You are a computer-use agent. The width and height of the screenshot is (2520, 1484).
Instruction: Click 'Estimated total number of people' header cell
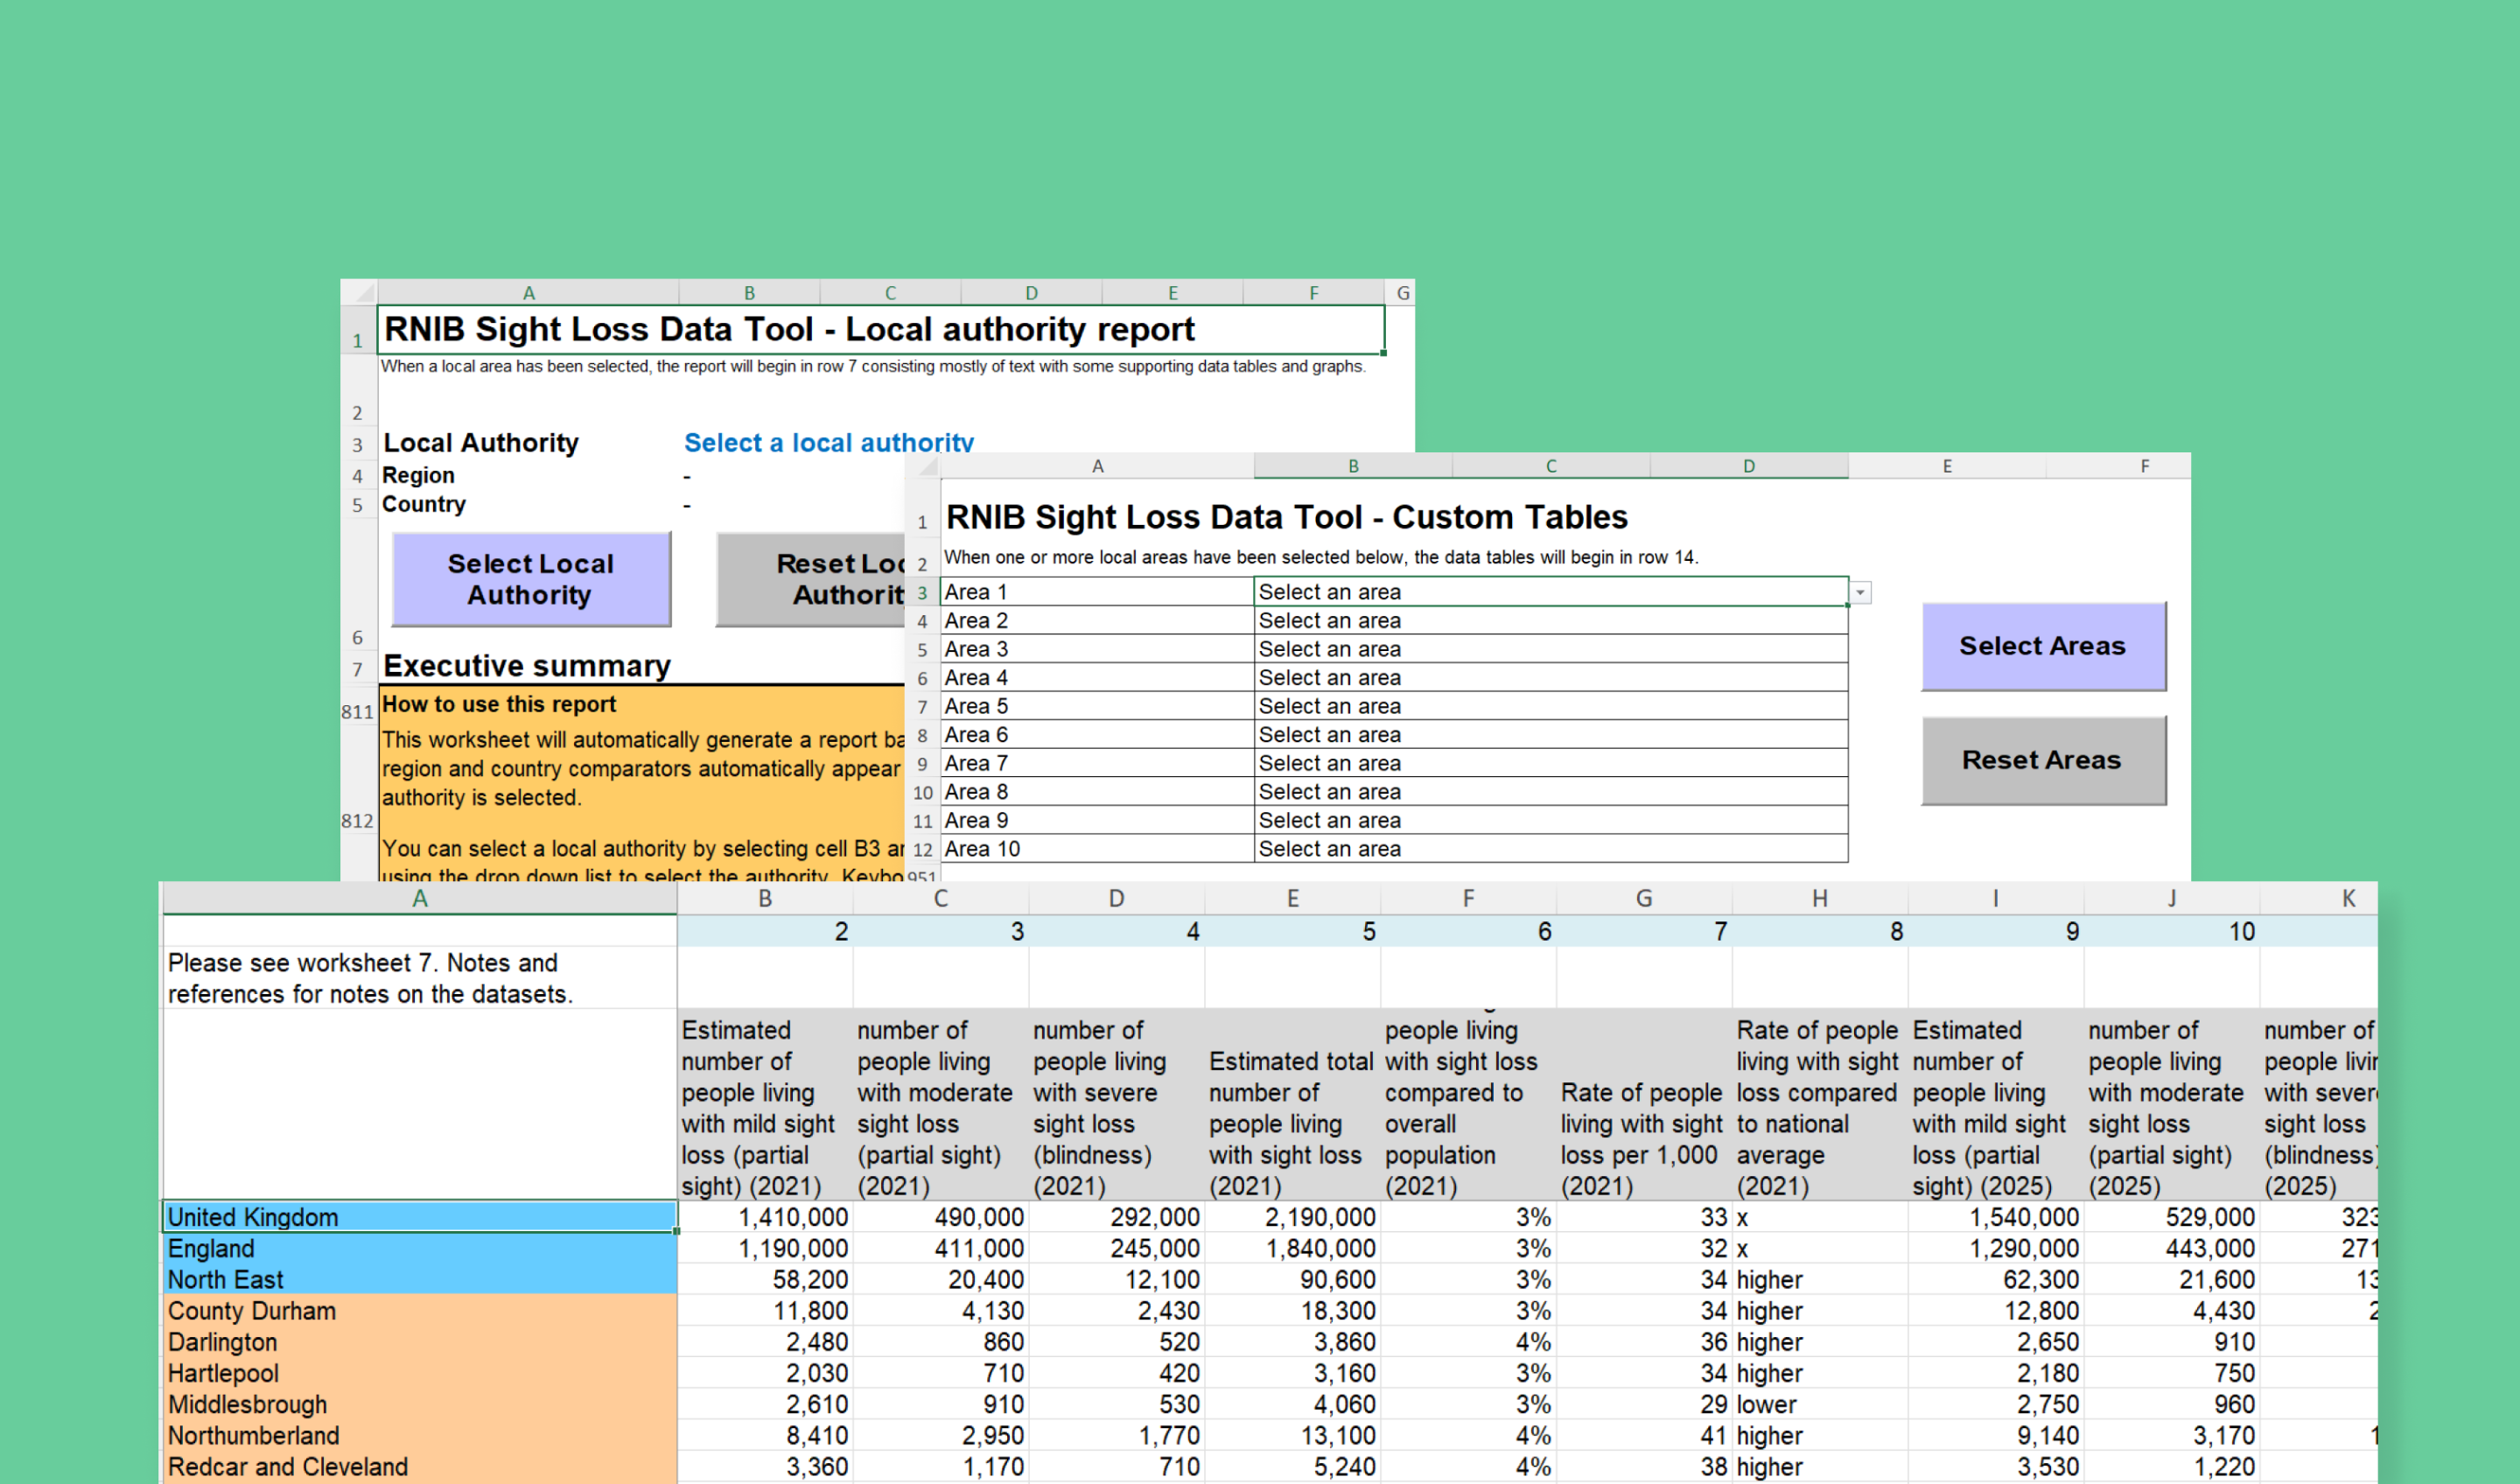click(x=1293, y=1104)
